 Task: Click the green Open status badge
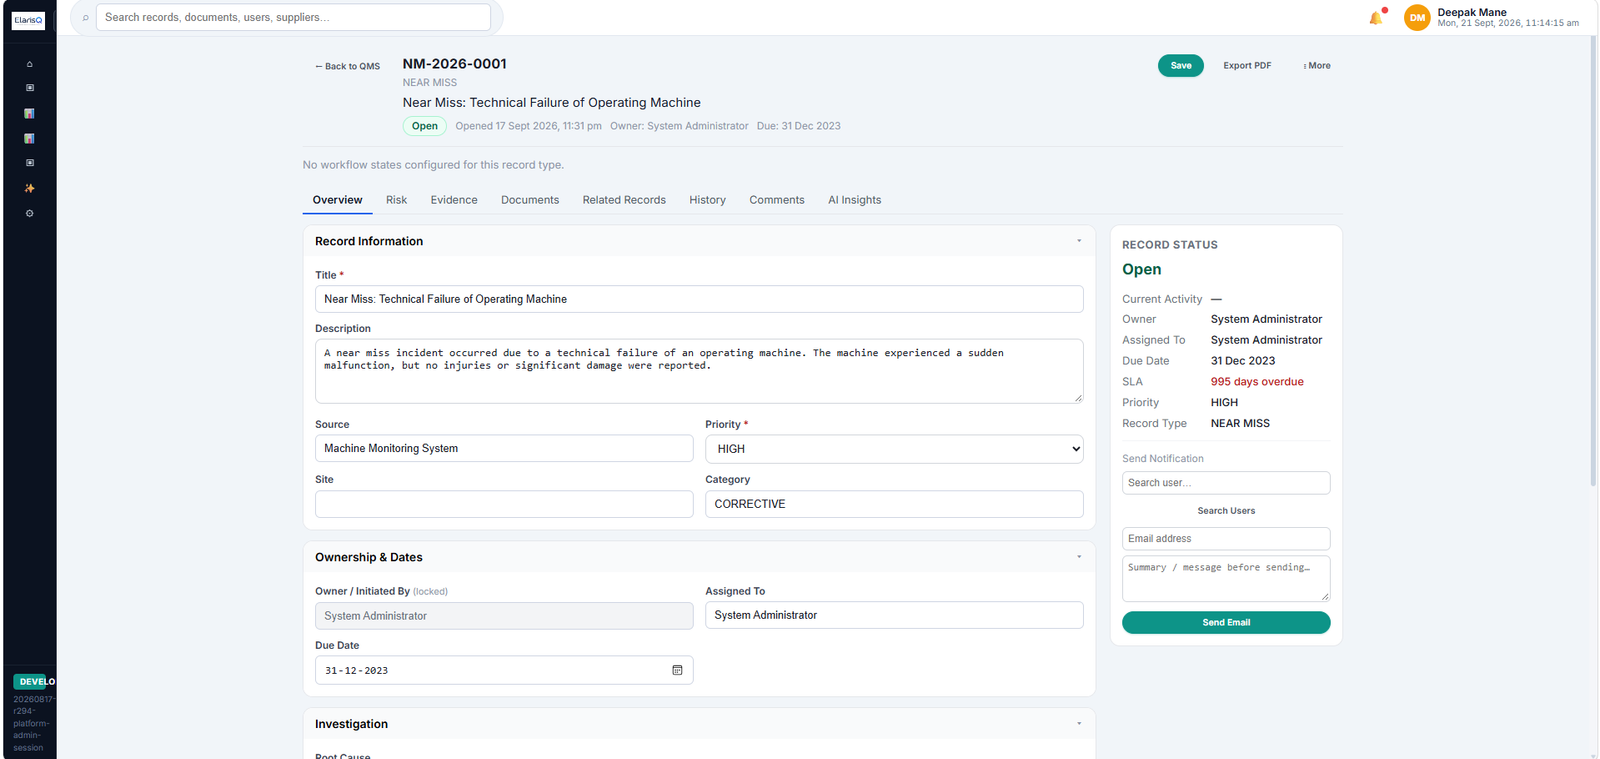[x=425, y=126]
